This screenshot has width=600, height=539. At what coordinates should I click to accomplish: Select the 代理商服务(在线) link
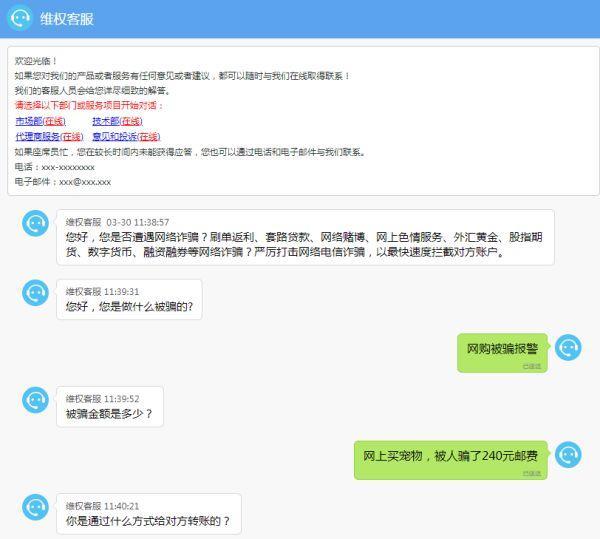(49, 137)
